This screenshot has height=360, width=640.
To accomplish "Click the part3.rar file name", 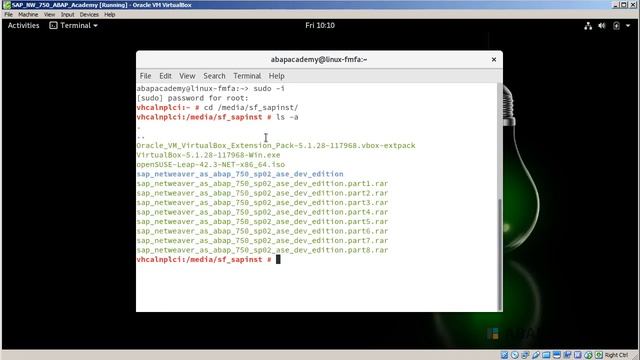I will 262,202.
